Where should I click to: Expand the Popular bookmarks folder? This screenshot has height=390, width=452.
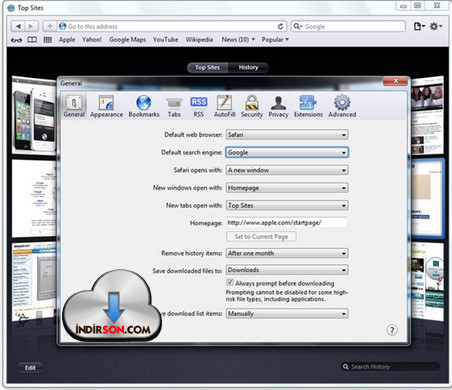275,40
